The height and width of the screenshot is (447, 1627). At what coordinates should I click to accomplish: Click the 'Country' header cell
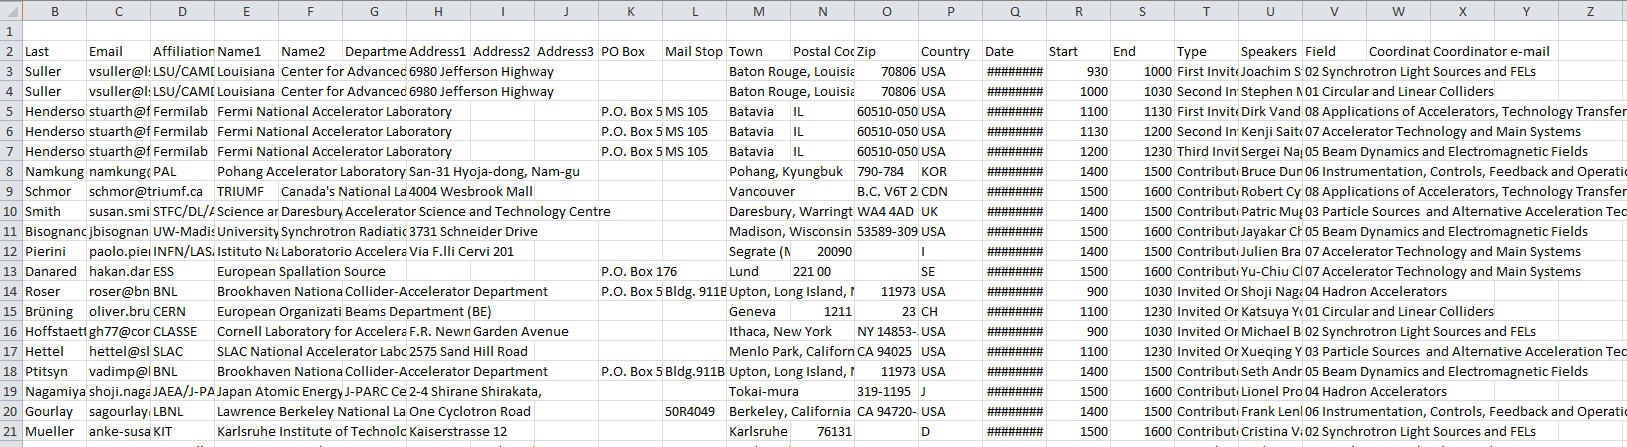pos(950,51)
